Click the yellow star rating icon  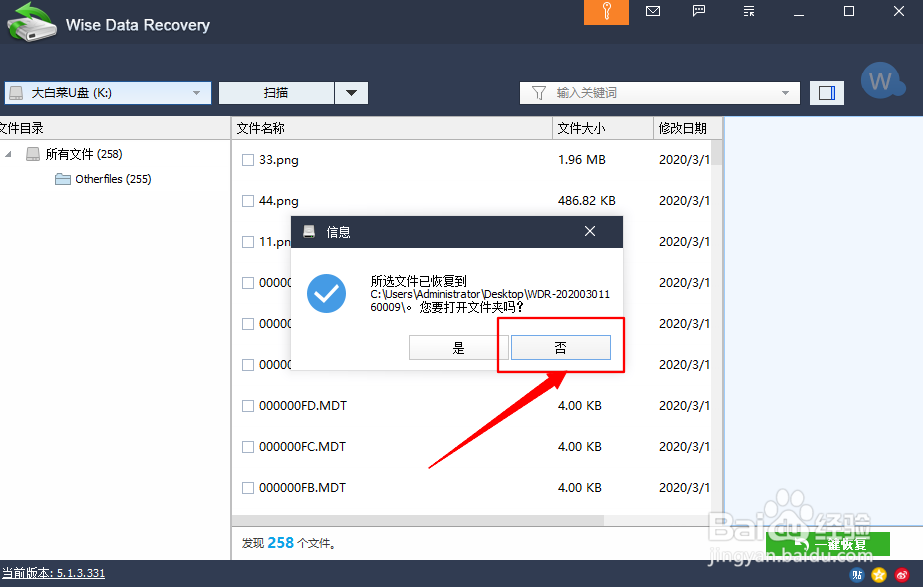pyautogui.click(x=878, y=575)
